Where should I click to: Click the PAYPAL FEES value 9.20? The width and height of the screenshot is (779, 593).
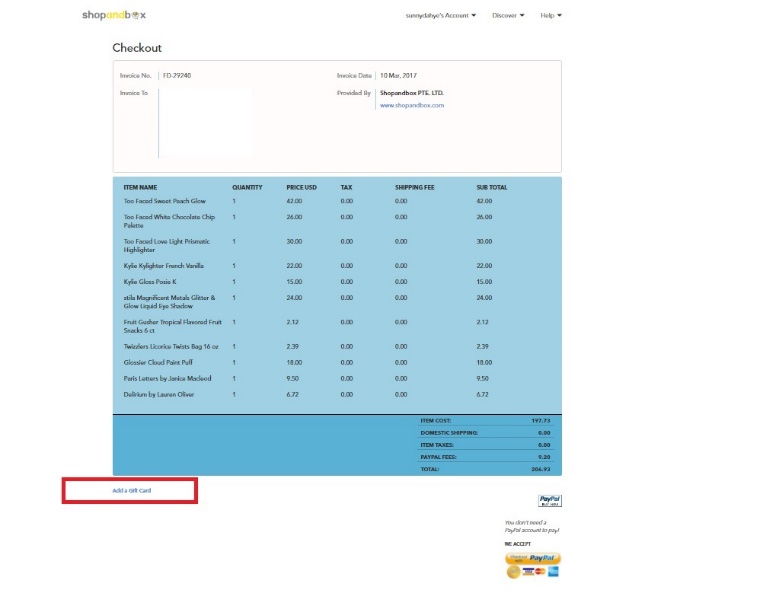pos(544,457)
